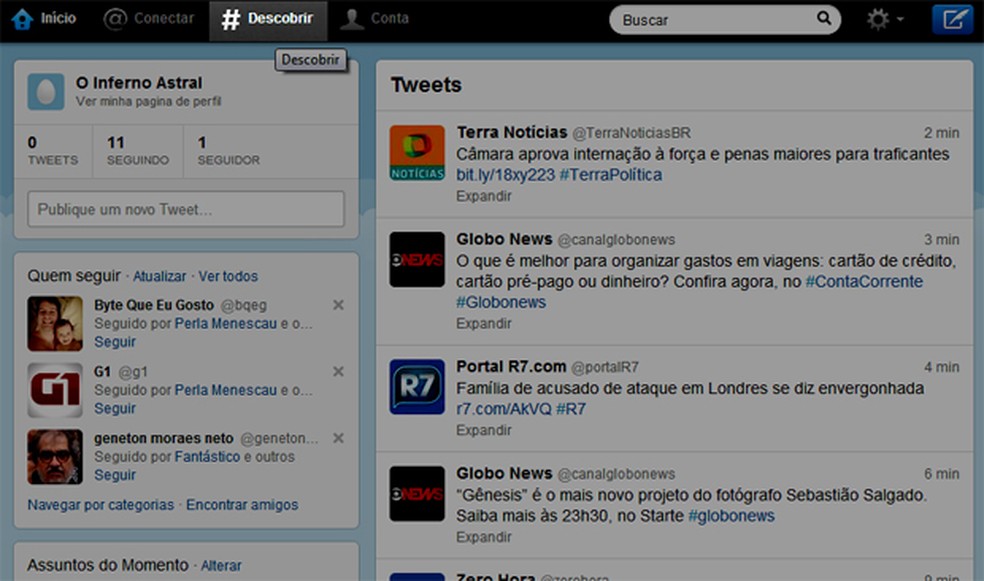Expand the Terra Notícias tweet
Viewport: 984px width, 581px height.
point(484,196)
